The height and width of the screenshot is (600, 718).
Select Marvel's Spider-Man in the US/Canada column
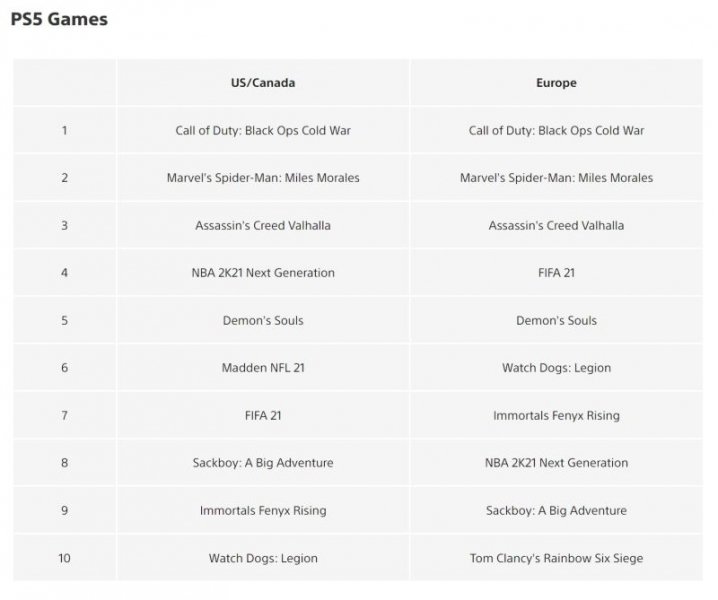(x=263, y=178)
